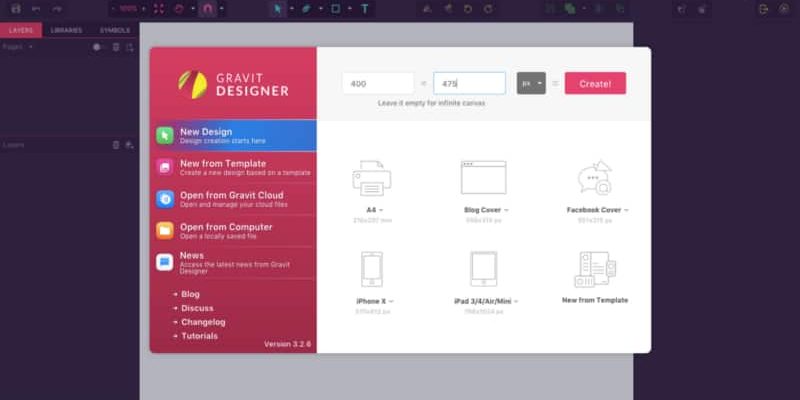Click the 100% zoom level value
The width and height of the screenshot is (800, 400).
click(128, 9)
